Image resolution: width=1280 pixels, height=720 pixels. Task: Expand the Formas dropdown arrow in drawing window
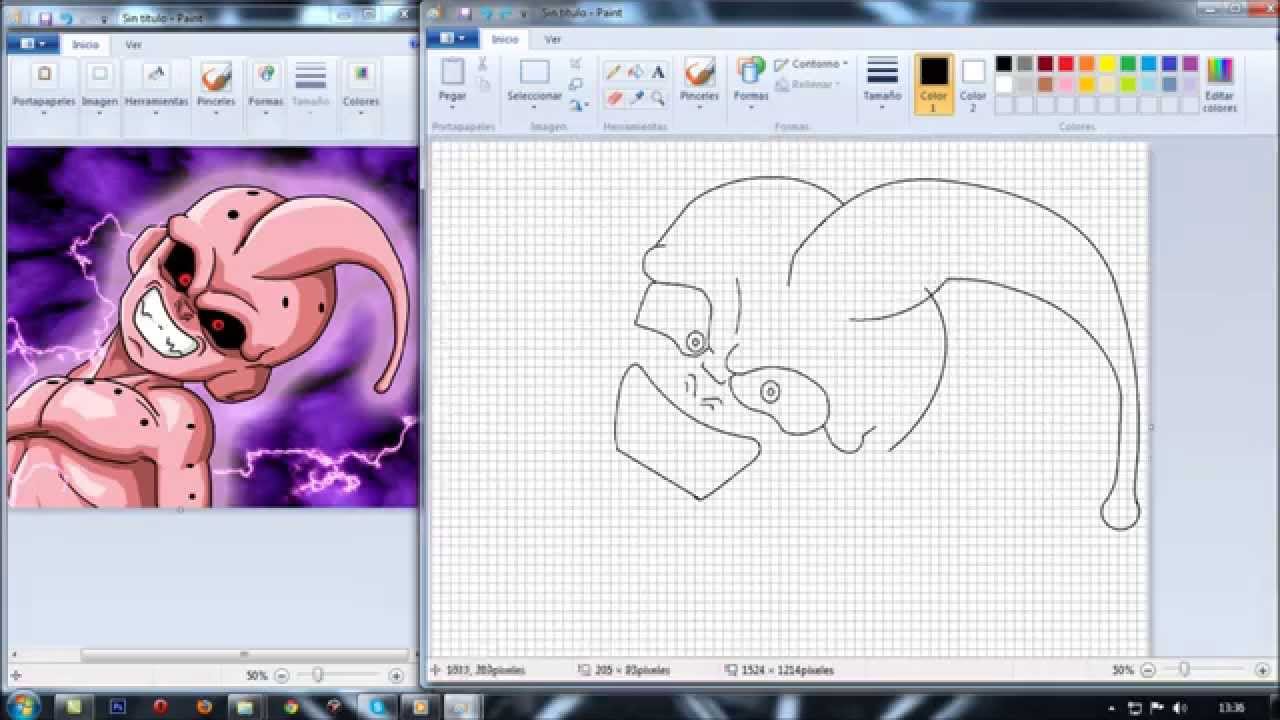pyautogui.click(x=751, y=107)
